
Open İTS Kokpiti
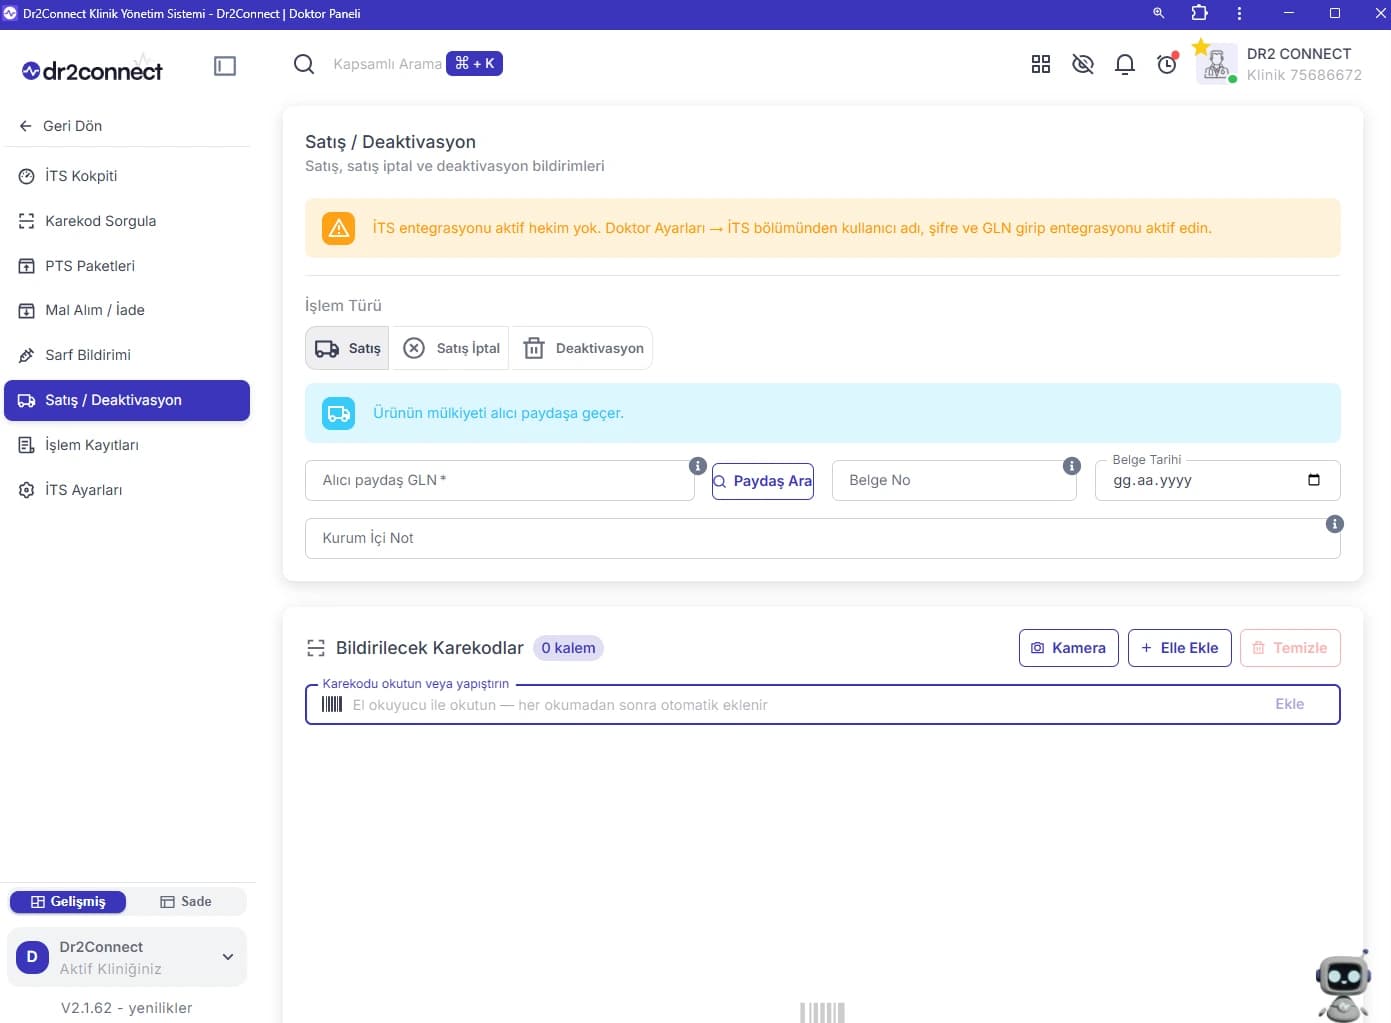(x=127, y=176)
